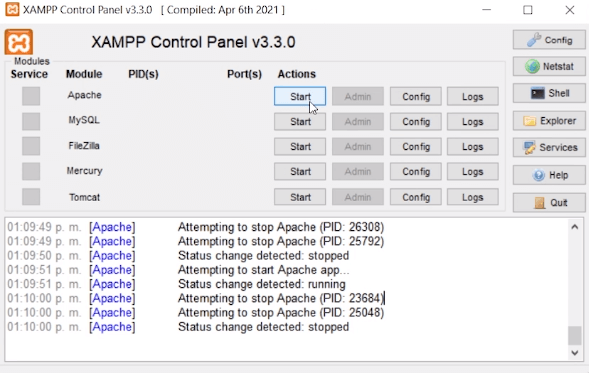Toggle the Apache service checkbox

click(31, 96)
